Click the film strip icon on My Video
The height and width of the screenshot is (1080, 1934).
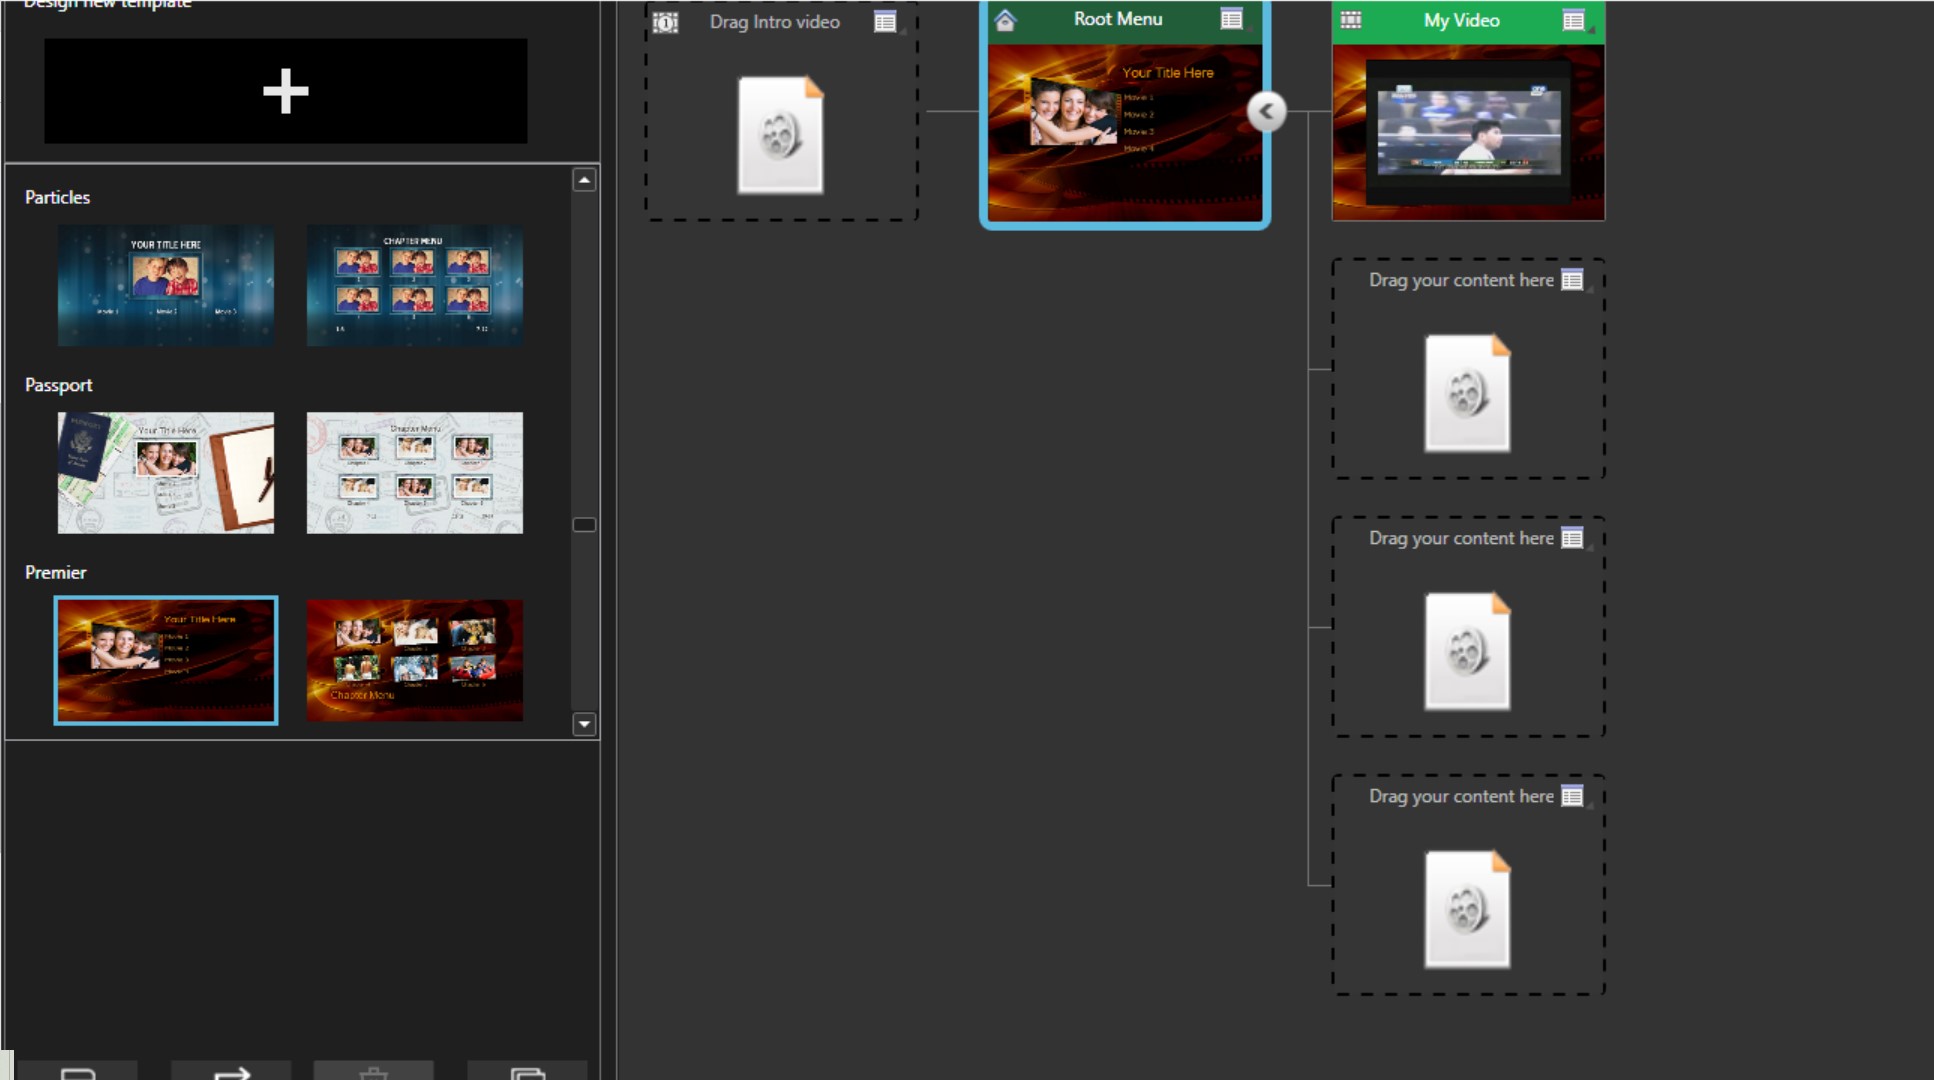pyautogui.click(x=1351, y=20)
